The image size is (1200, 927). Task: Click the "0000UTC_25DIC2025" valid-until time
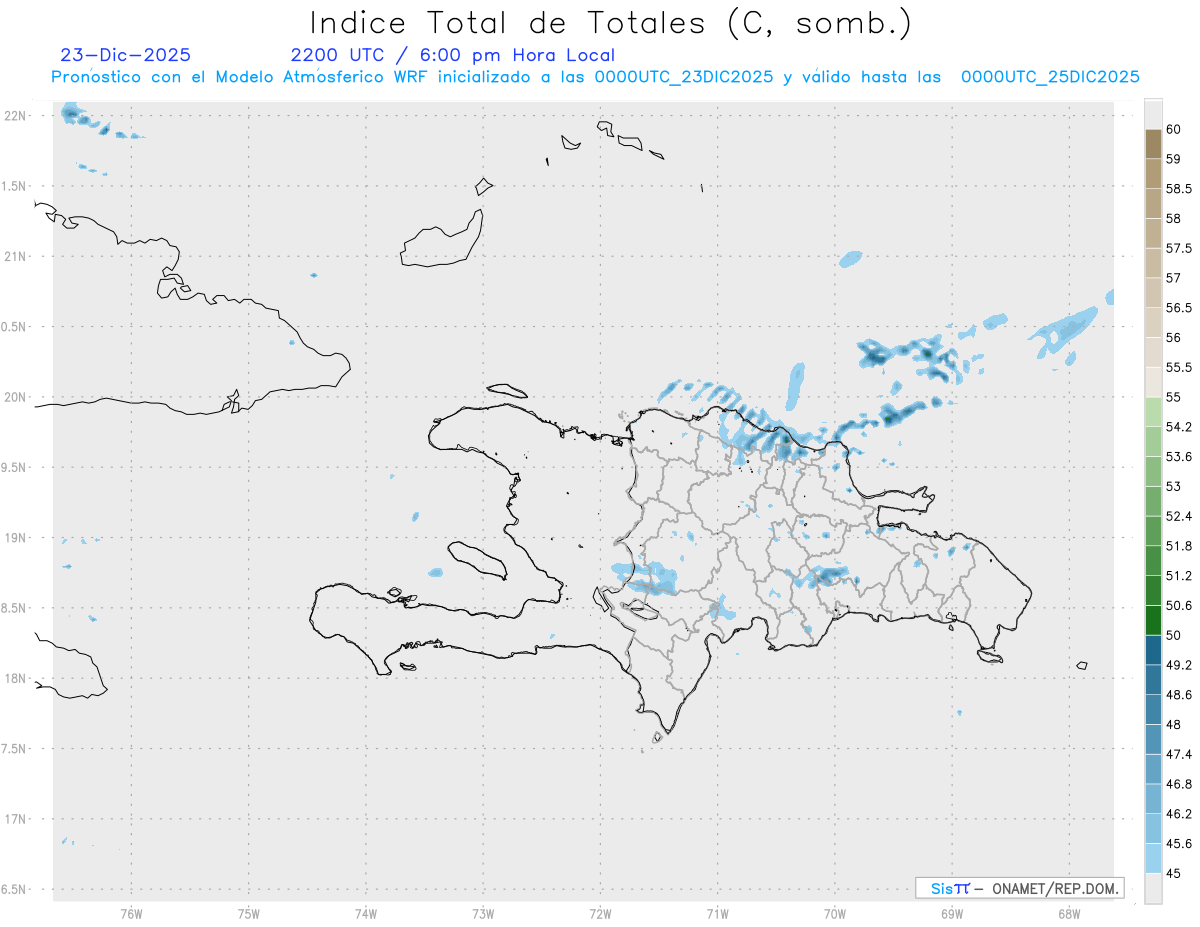[x=1050, y=77]
